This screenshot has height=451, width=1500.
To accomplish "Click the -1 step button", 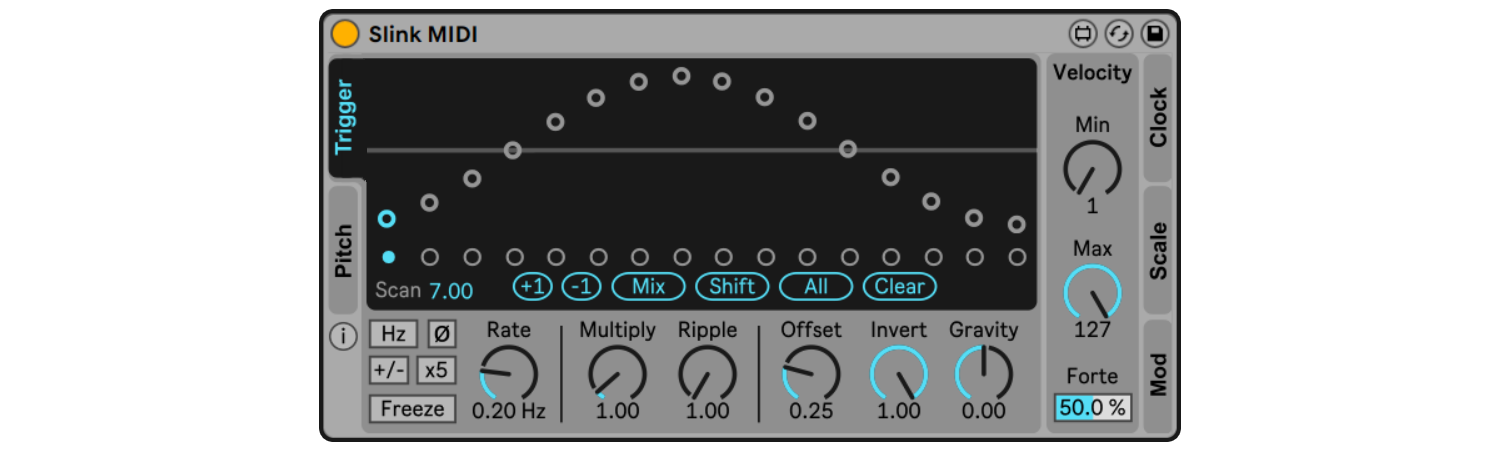I will pyautogui.click(x=581, y=287).
